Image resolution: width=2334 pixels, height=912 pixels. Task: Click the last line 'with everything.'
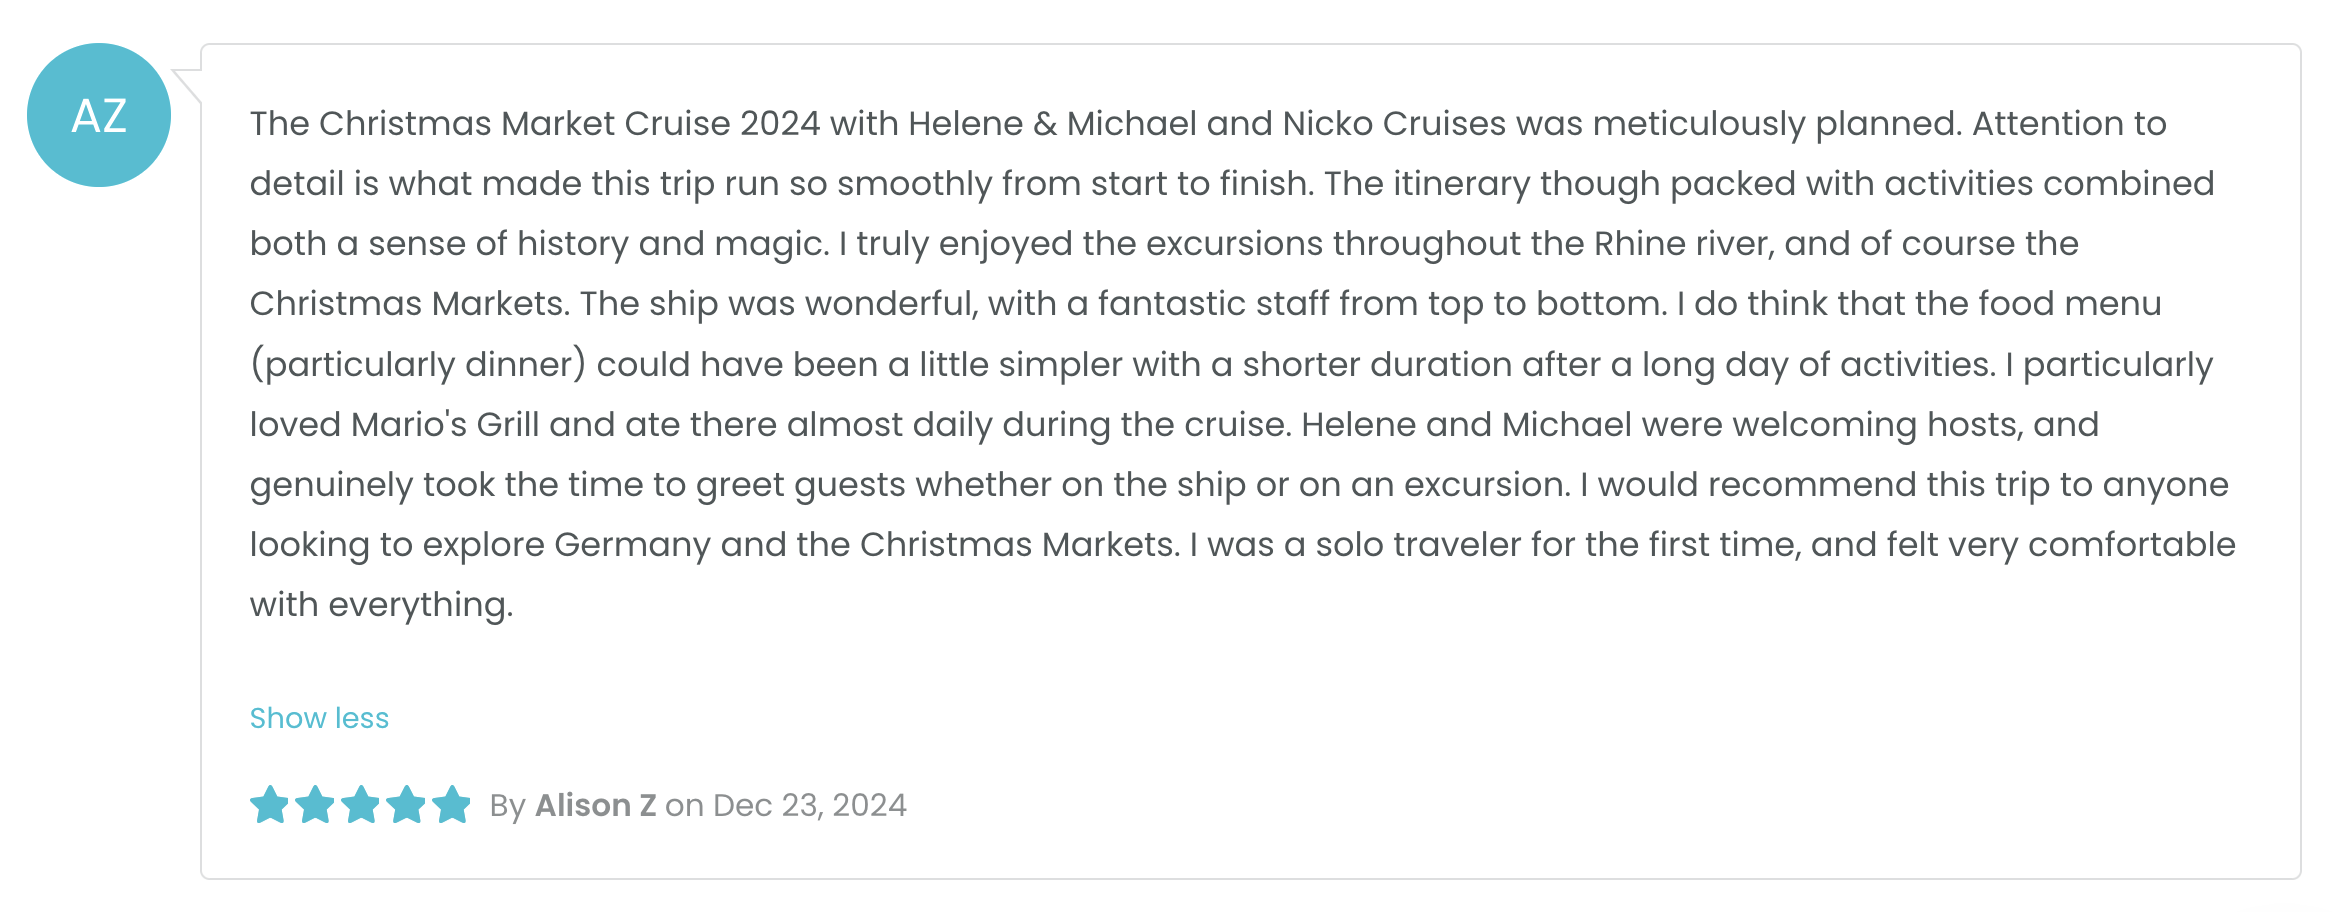(381, 605)
